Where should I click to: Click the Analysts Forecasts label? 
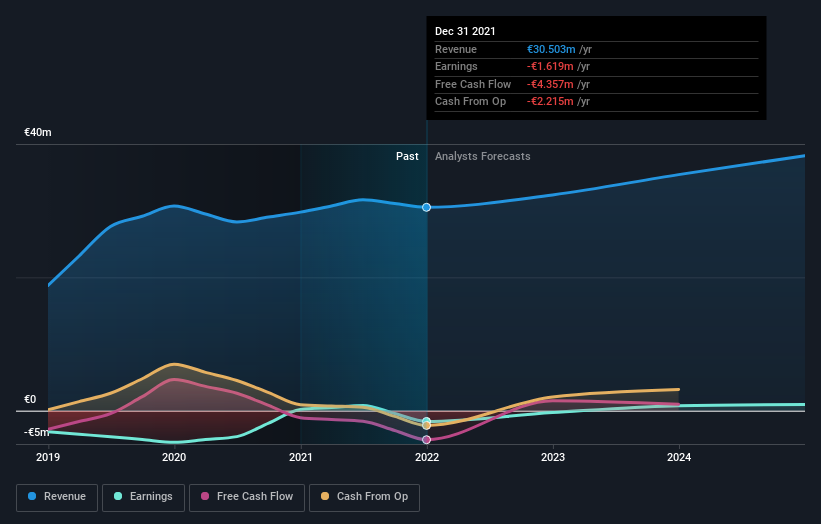[x=483, y=157]
